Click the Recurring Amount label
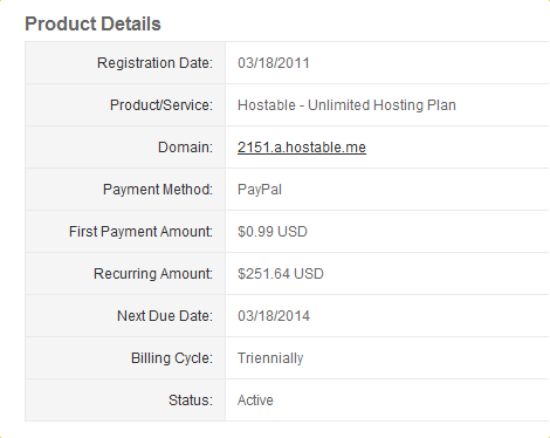 153,274
